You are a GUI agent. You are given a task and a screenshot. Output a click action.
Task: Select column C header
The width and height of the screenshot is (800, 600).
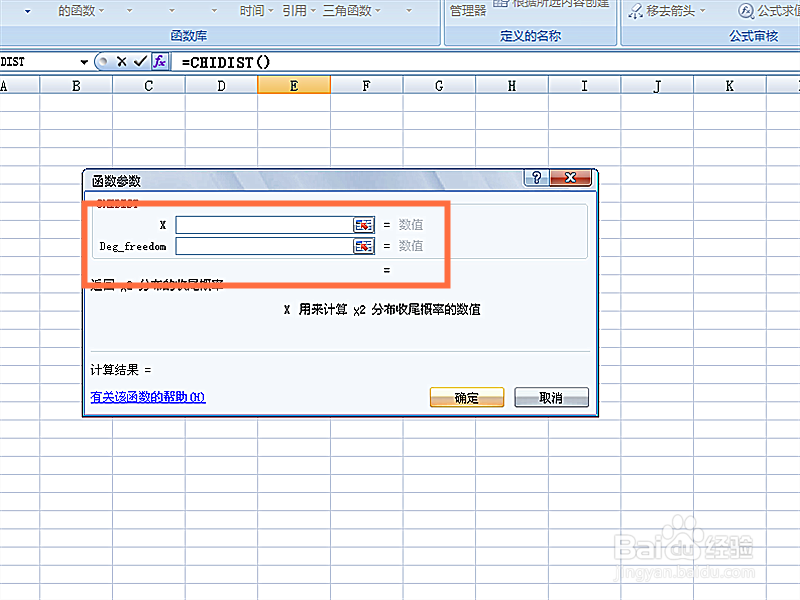point(148,86)
